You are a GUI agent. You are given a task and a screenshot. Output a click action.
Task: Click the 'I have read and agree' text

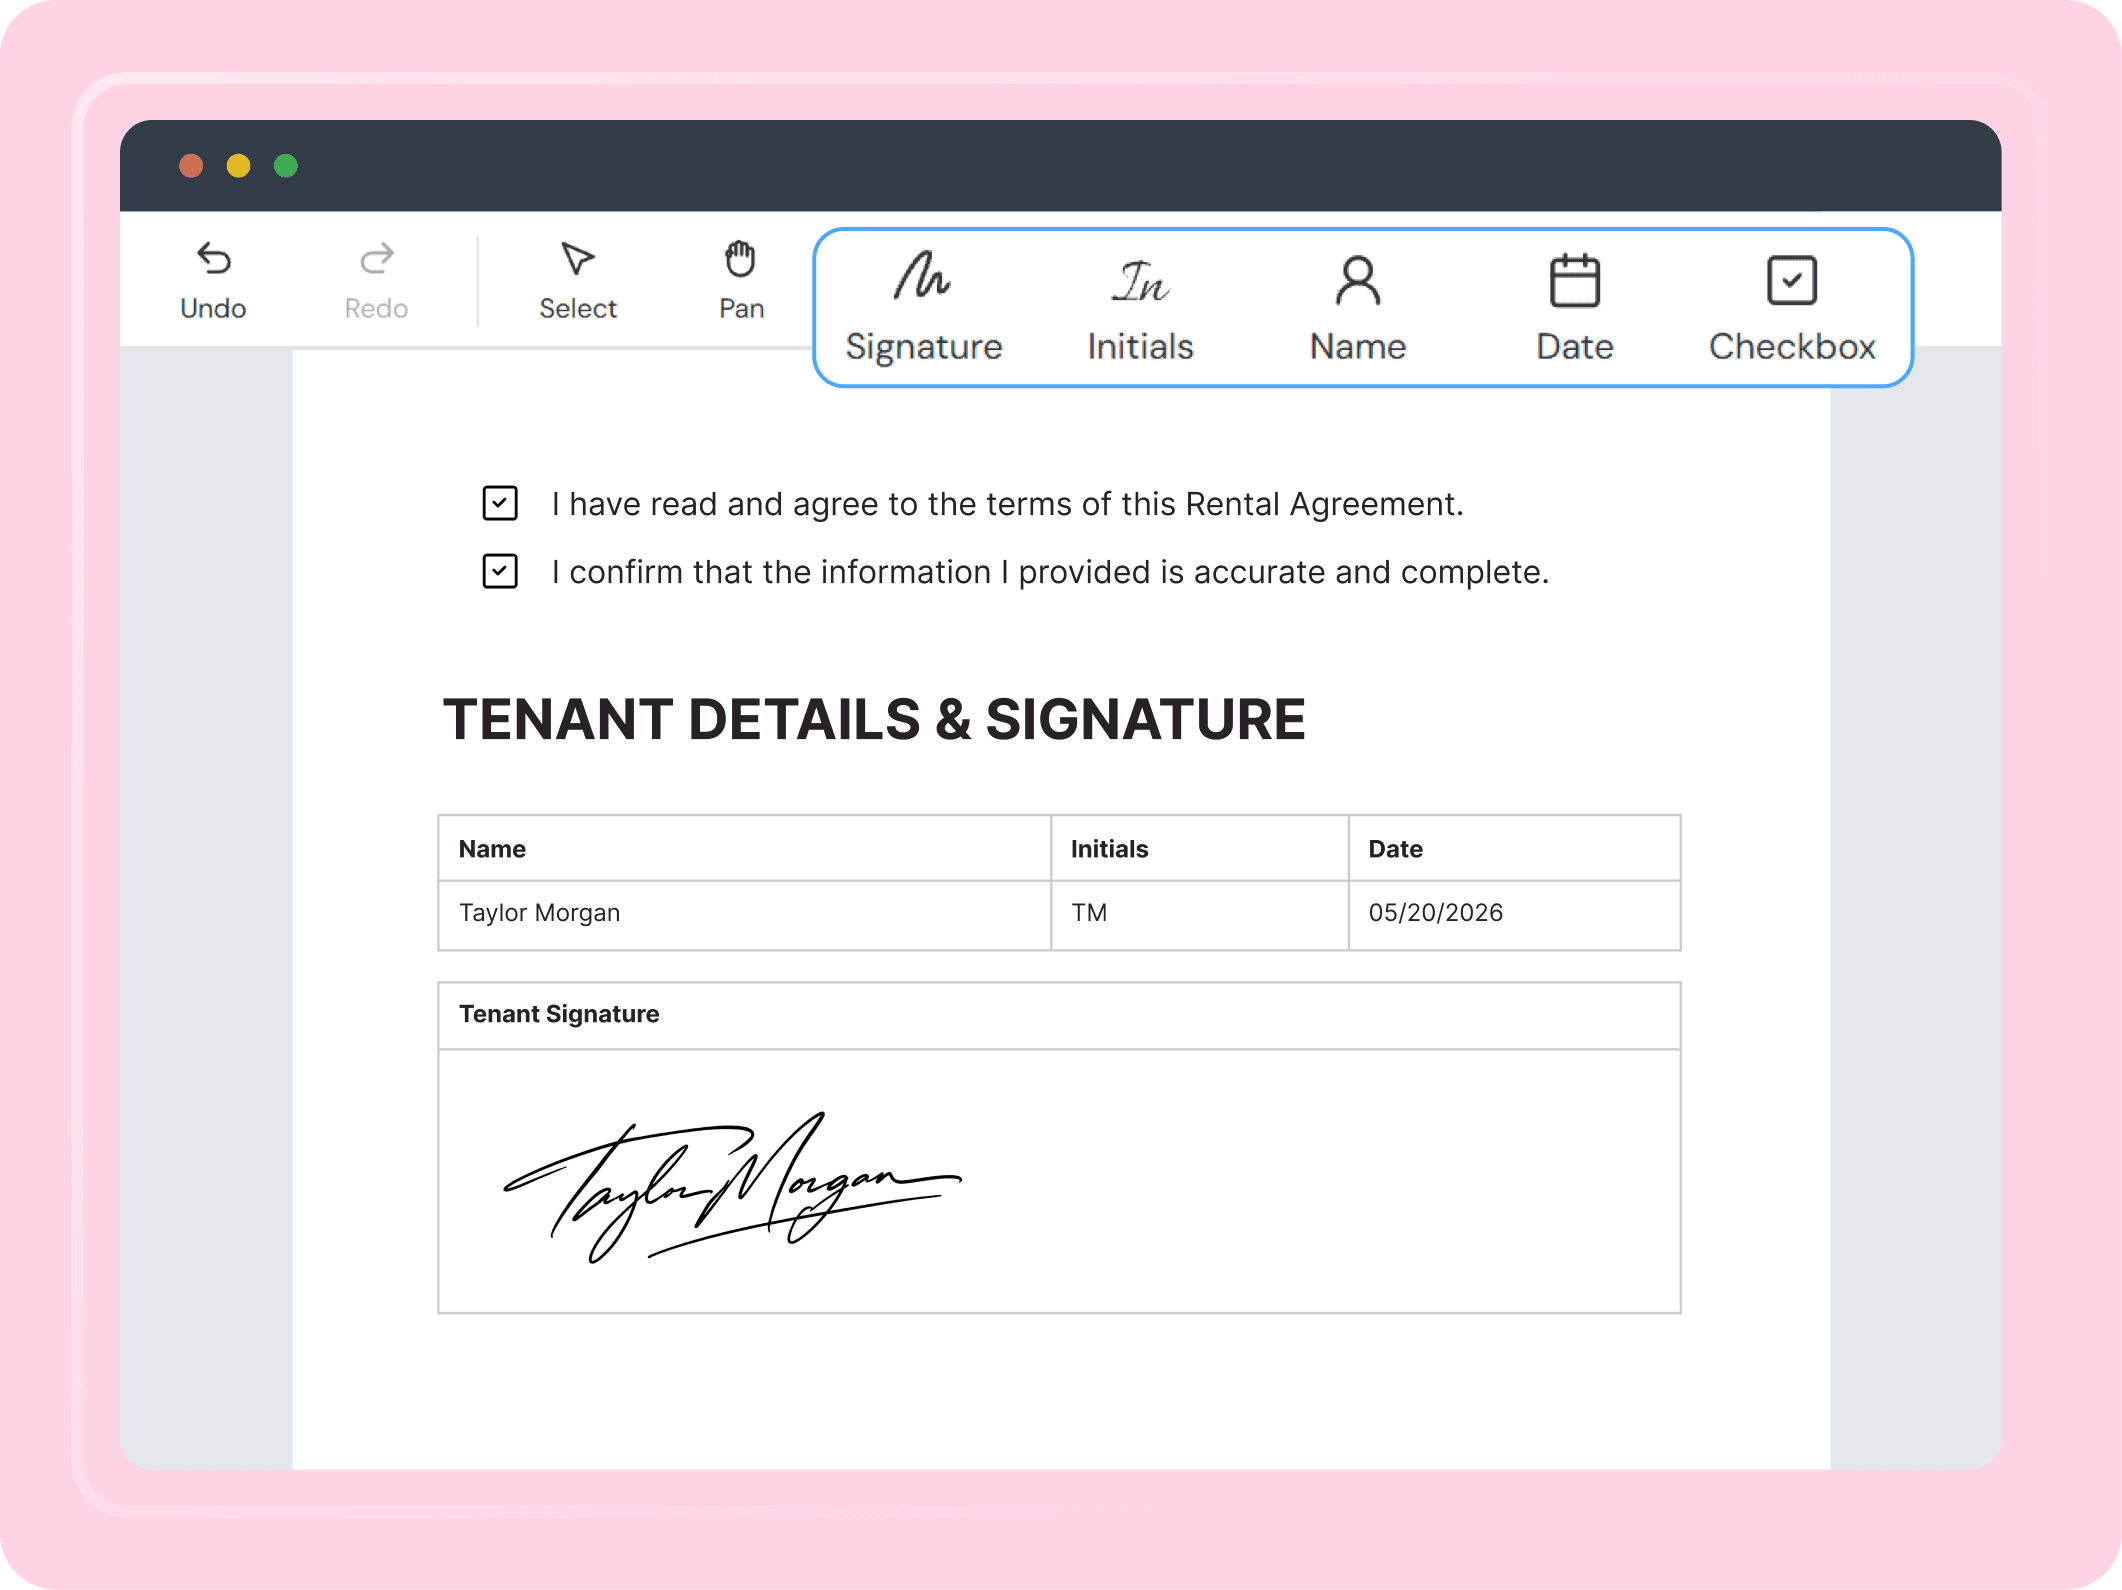click(1007, 504)
